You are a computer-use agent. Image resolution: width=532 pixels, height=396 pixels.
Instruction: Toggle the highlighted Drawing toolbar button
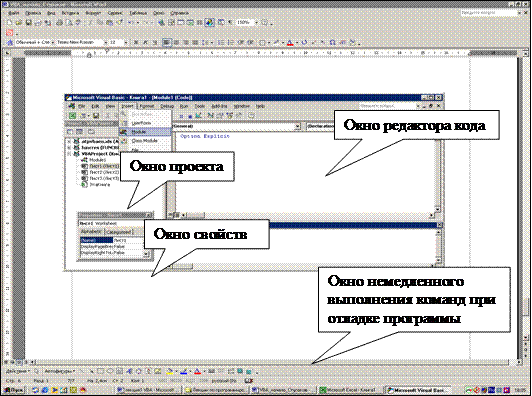tap(209, 22)
